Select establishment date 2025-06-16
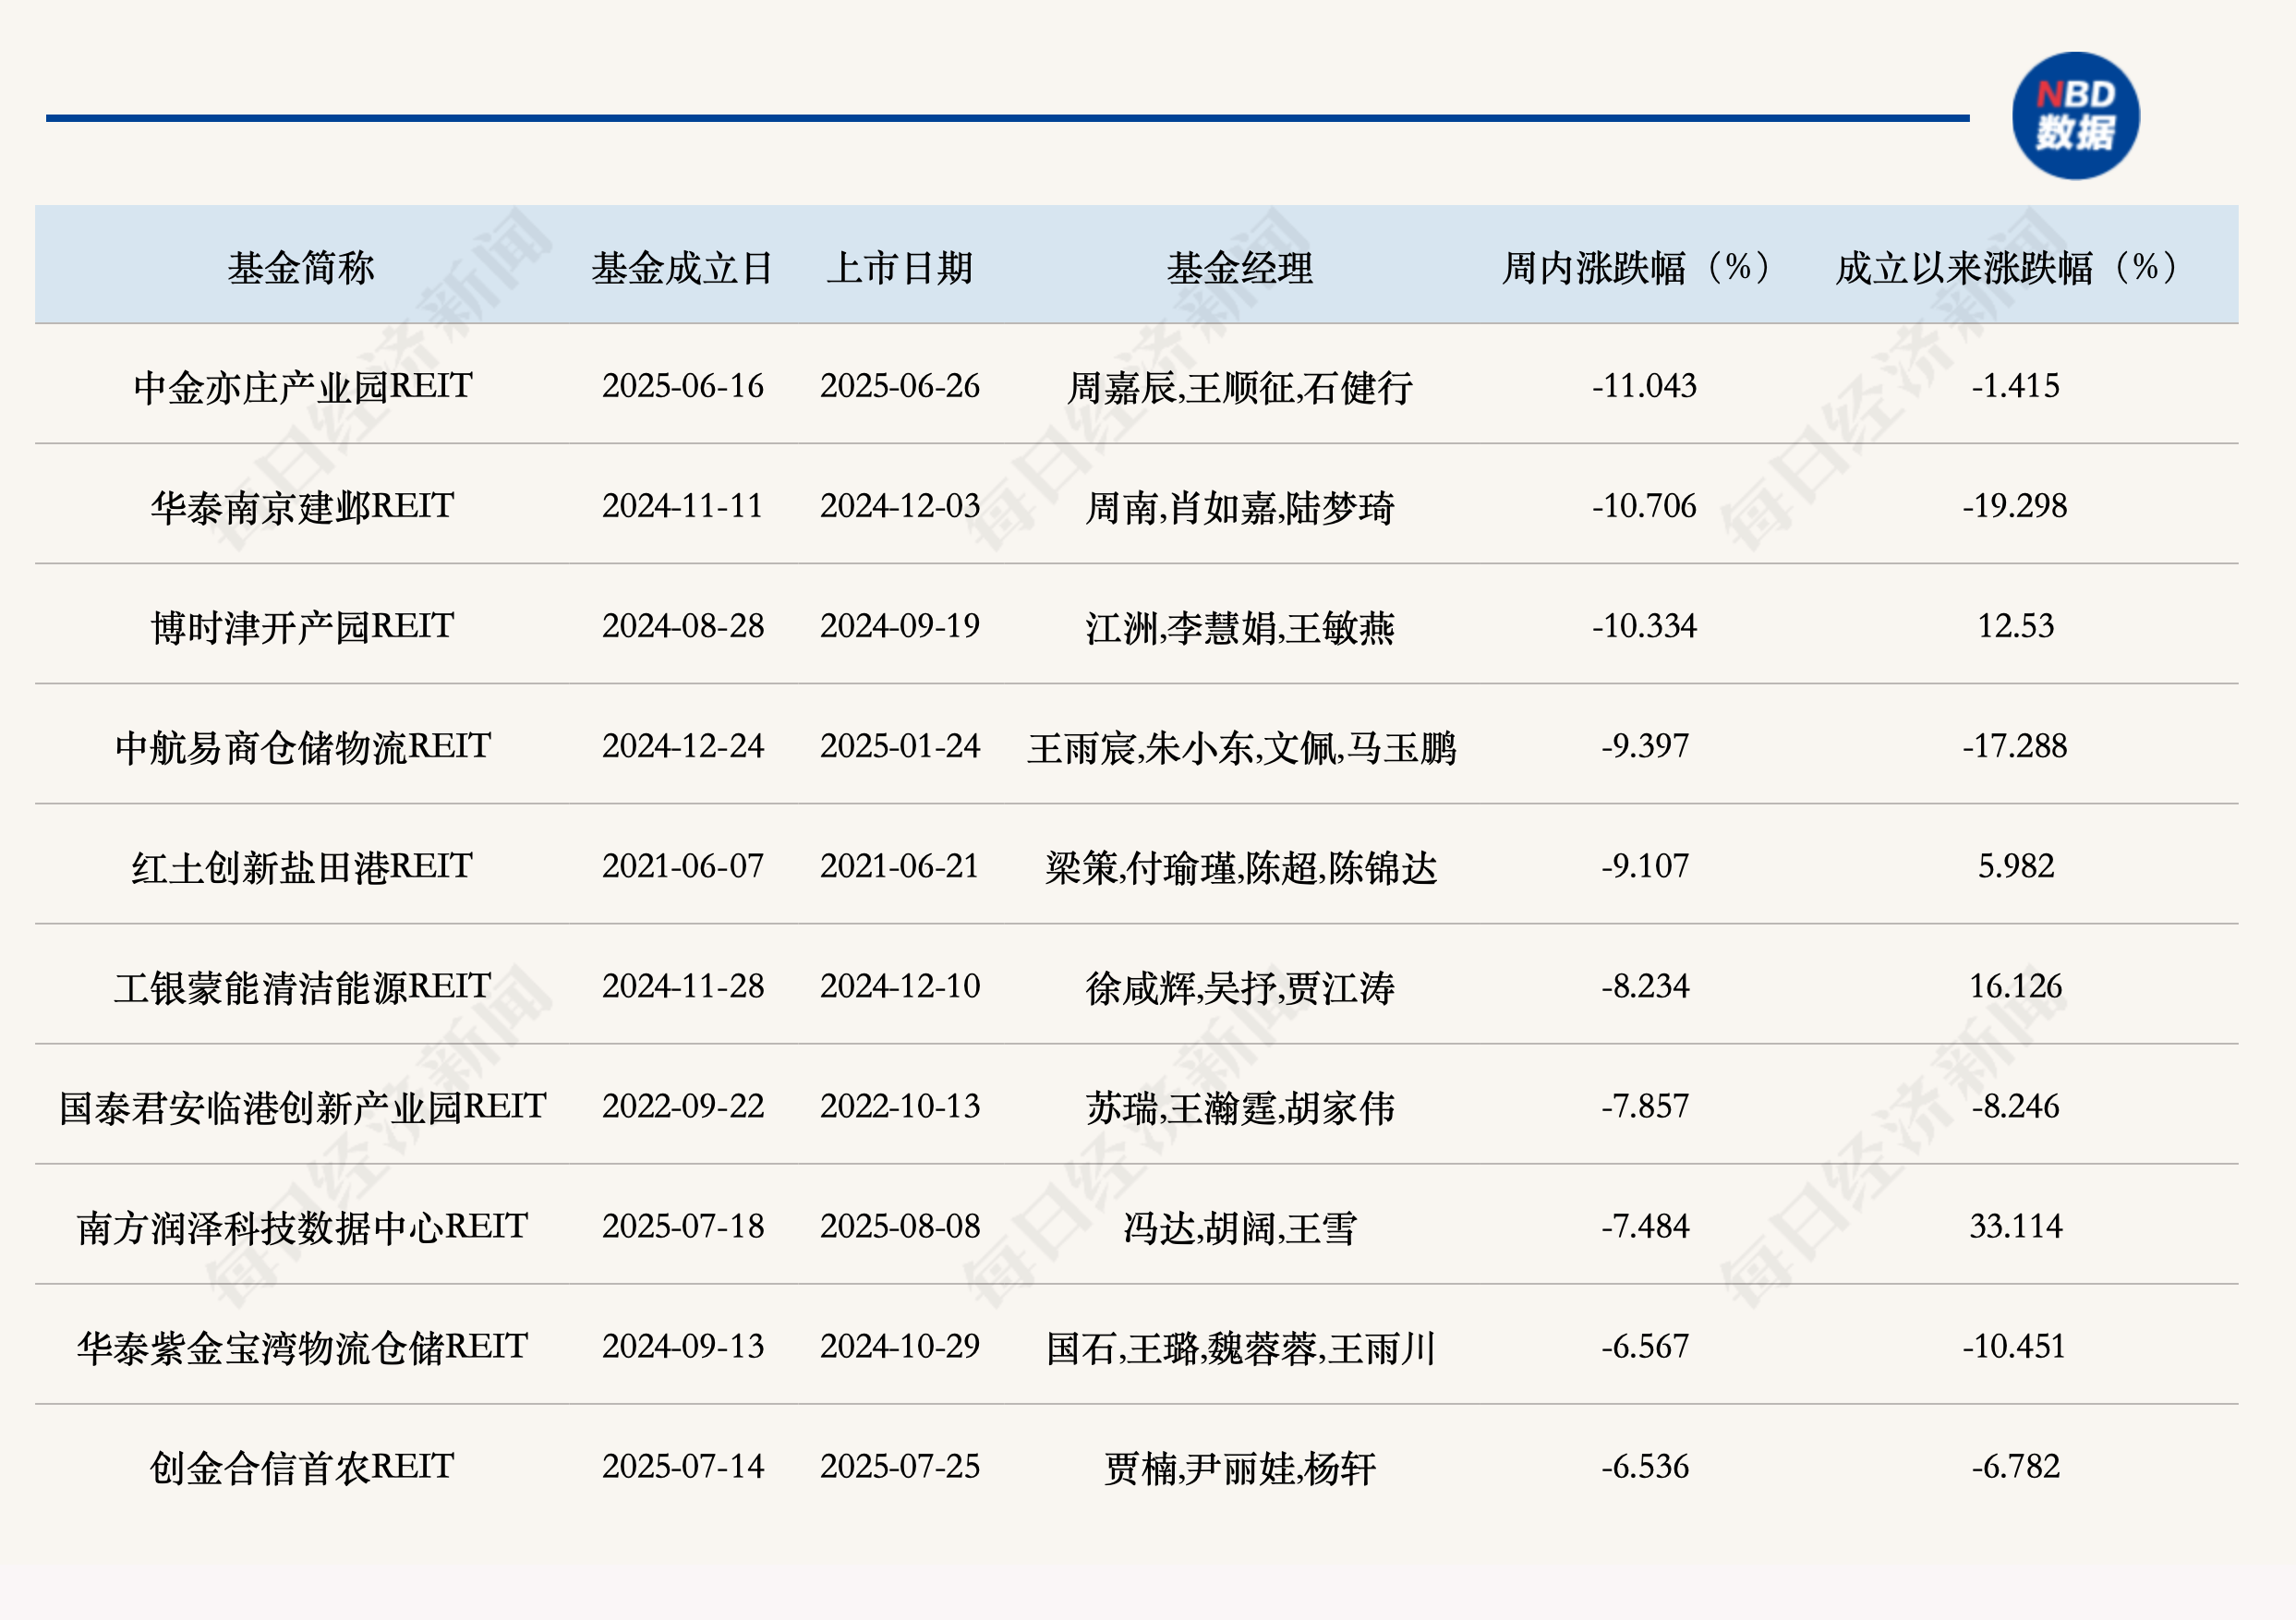Screen dimensions: 2296x1620 [683, 386]
